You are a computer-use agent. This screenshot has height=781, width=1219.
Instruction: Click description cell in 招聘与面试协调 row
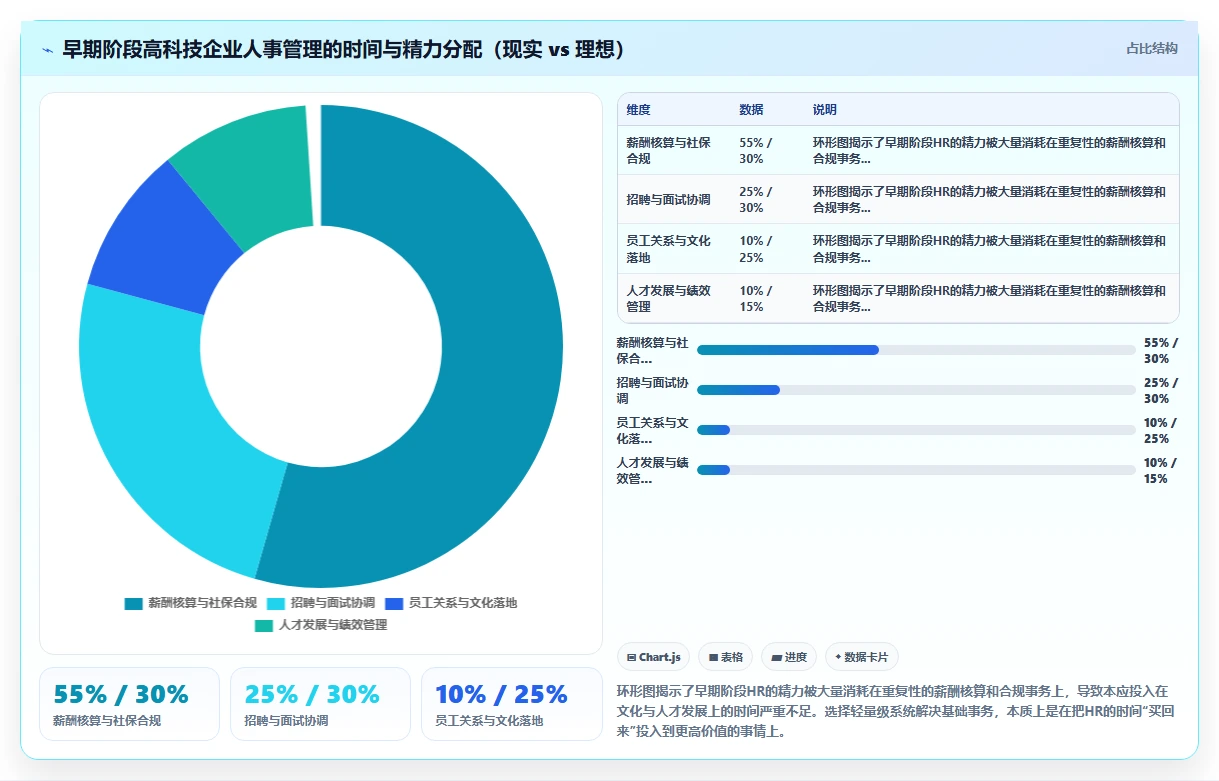tap(990, 199)
